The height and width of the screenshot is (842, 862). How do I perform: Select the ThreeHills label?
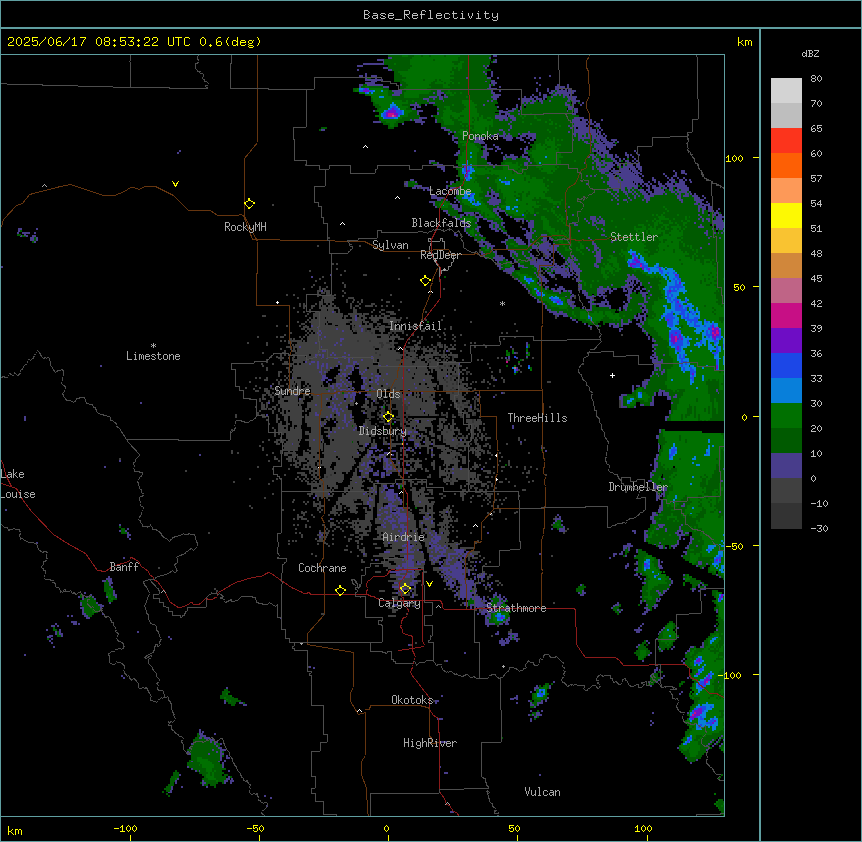click(x=537, y=418)
